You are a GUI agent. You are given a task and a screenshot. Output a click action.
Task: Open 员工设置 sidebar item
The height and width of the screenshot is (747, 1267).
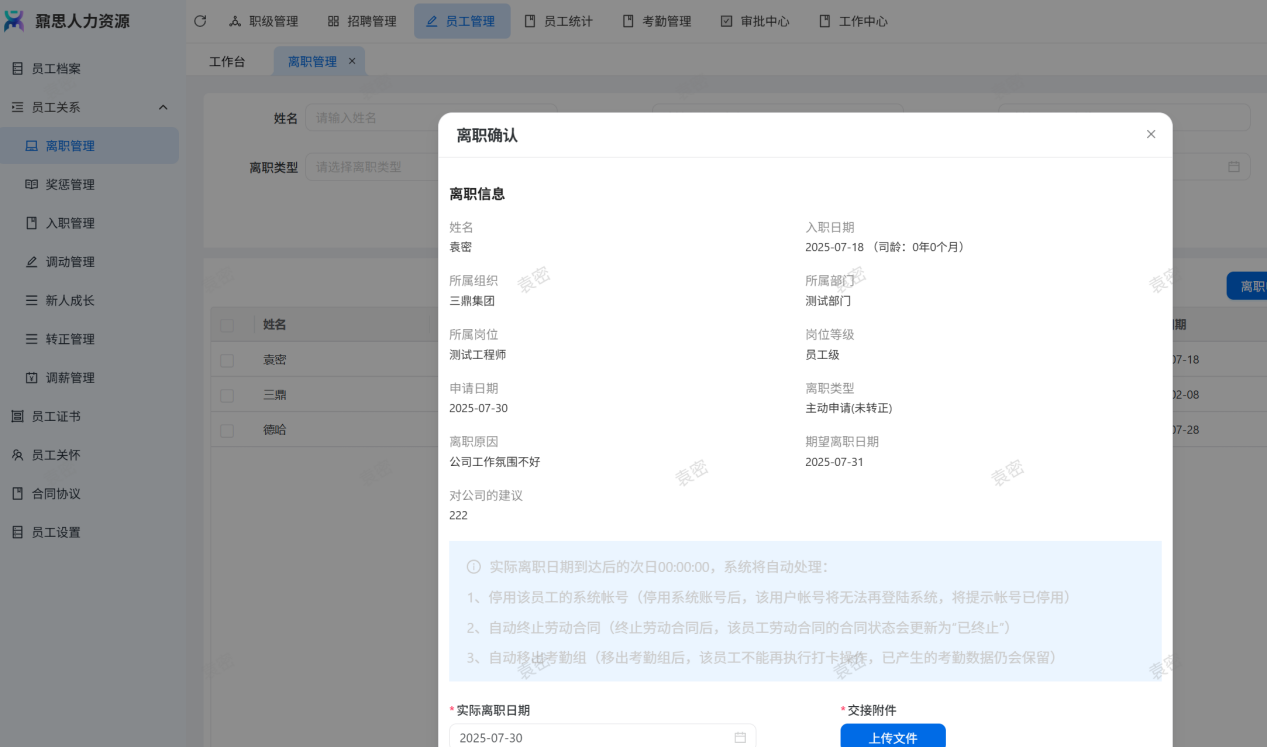[x=56, y=533]
